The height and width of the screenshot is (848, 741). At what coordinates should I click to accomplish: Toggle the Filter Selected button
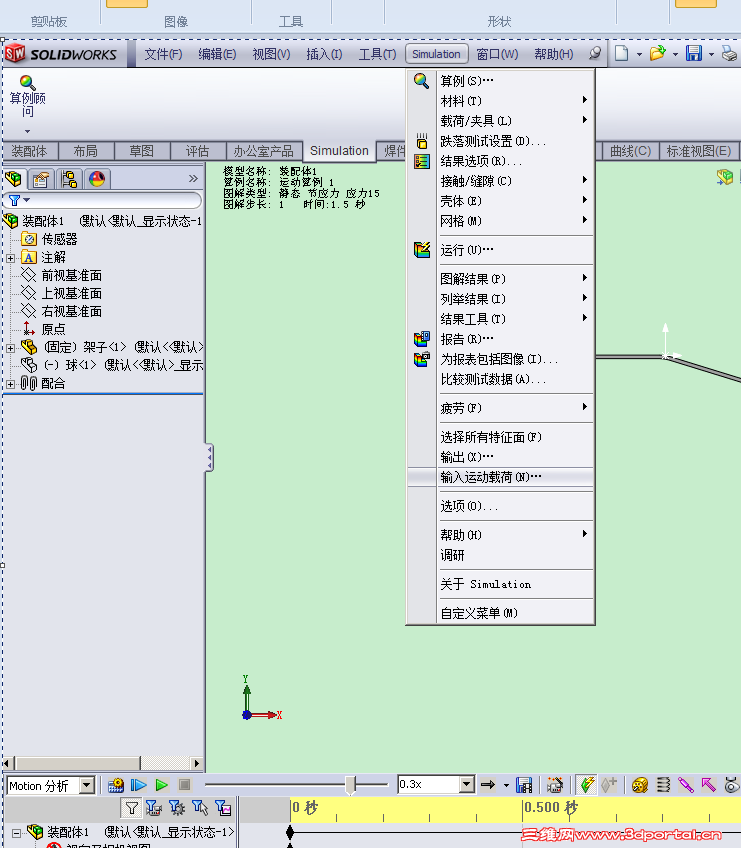click(200, 808)
